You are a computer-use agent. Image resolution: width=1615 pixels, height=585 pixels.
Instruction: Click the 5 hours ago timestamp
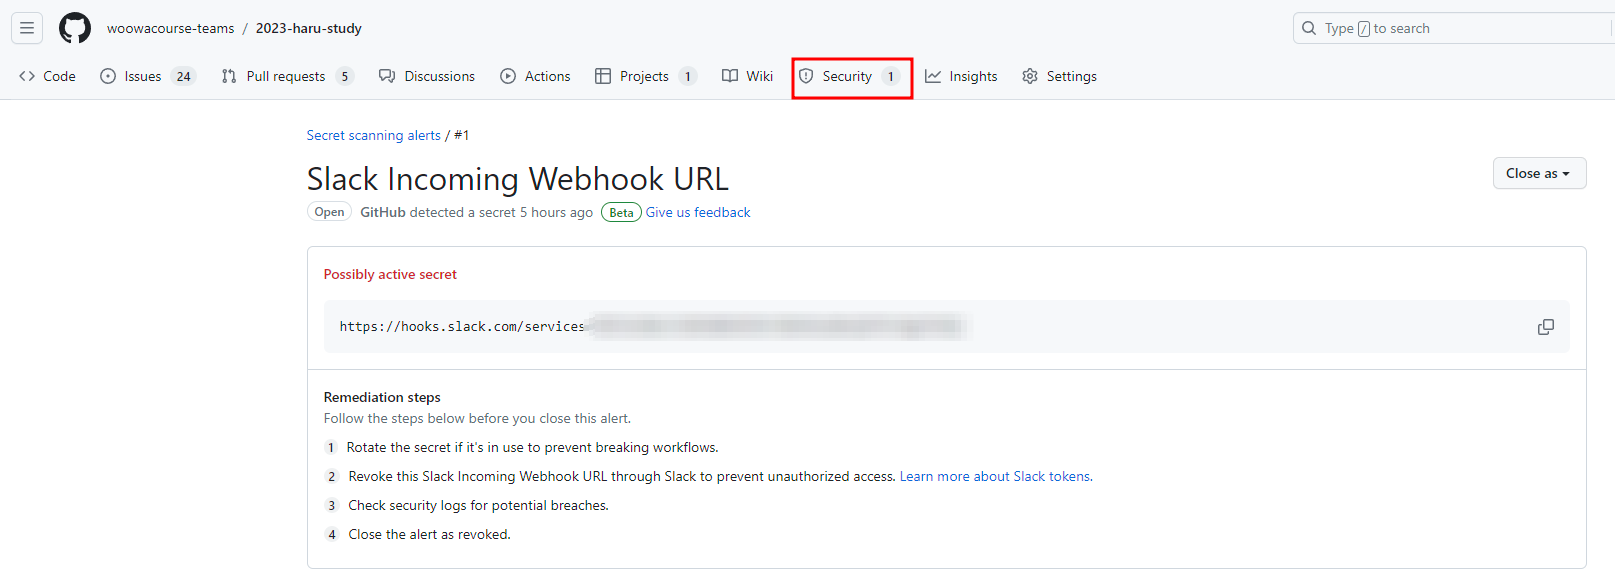click(556, 212)
